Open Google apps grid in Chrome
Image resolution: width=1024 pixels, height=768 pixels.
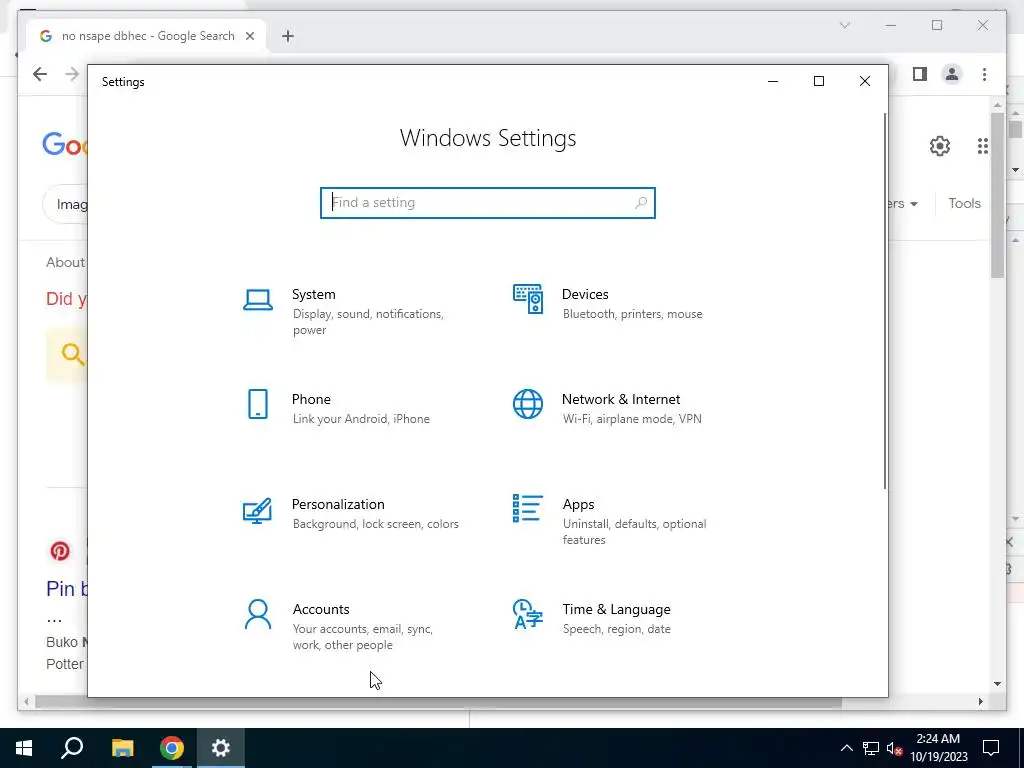982,146
